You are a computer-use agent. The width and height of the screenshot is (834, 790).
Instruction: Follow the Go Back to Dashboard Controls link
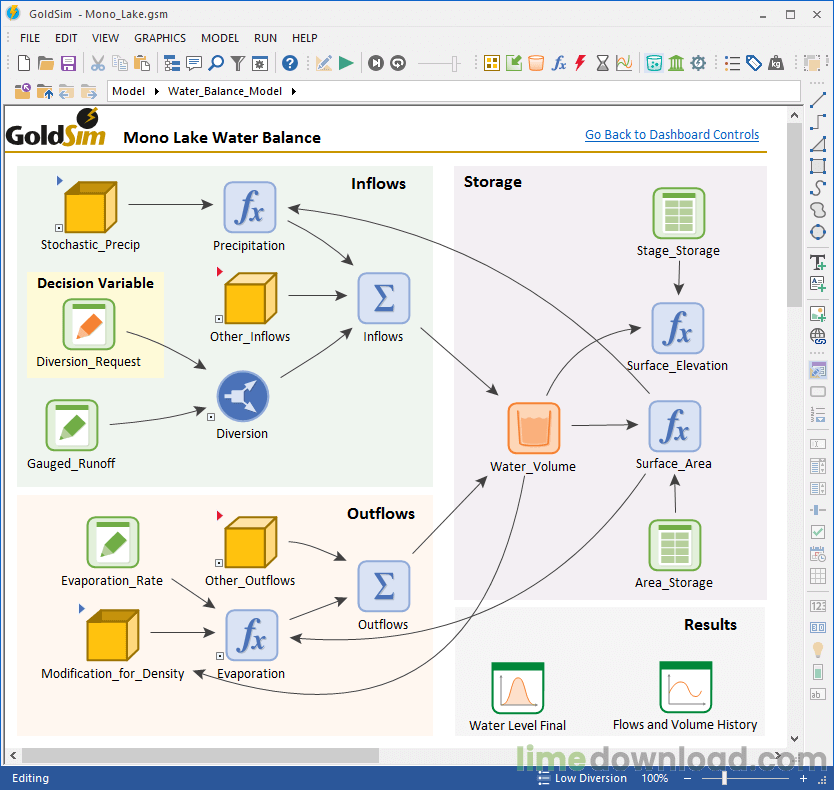(671, 135)
